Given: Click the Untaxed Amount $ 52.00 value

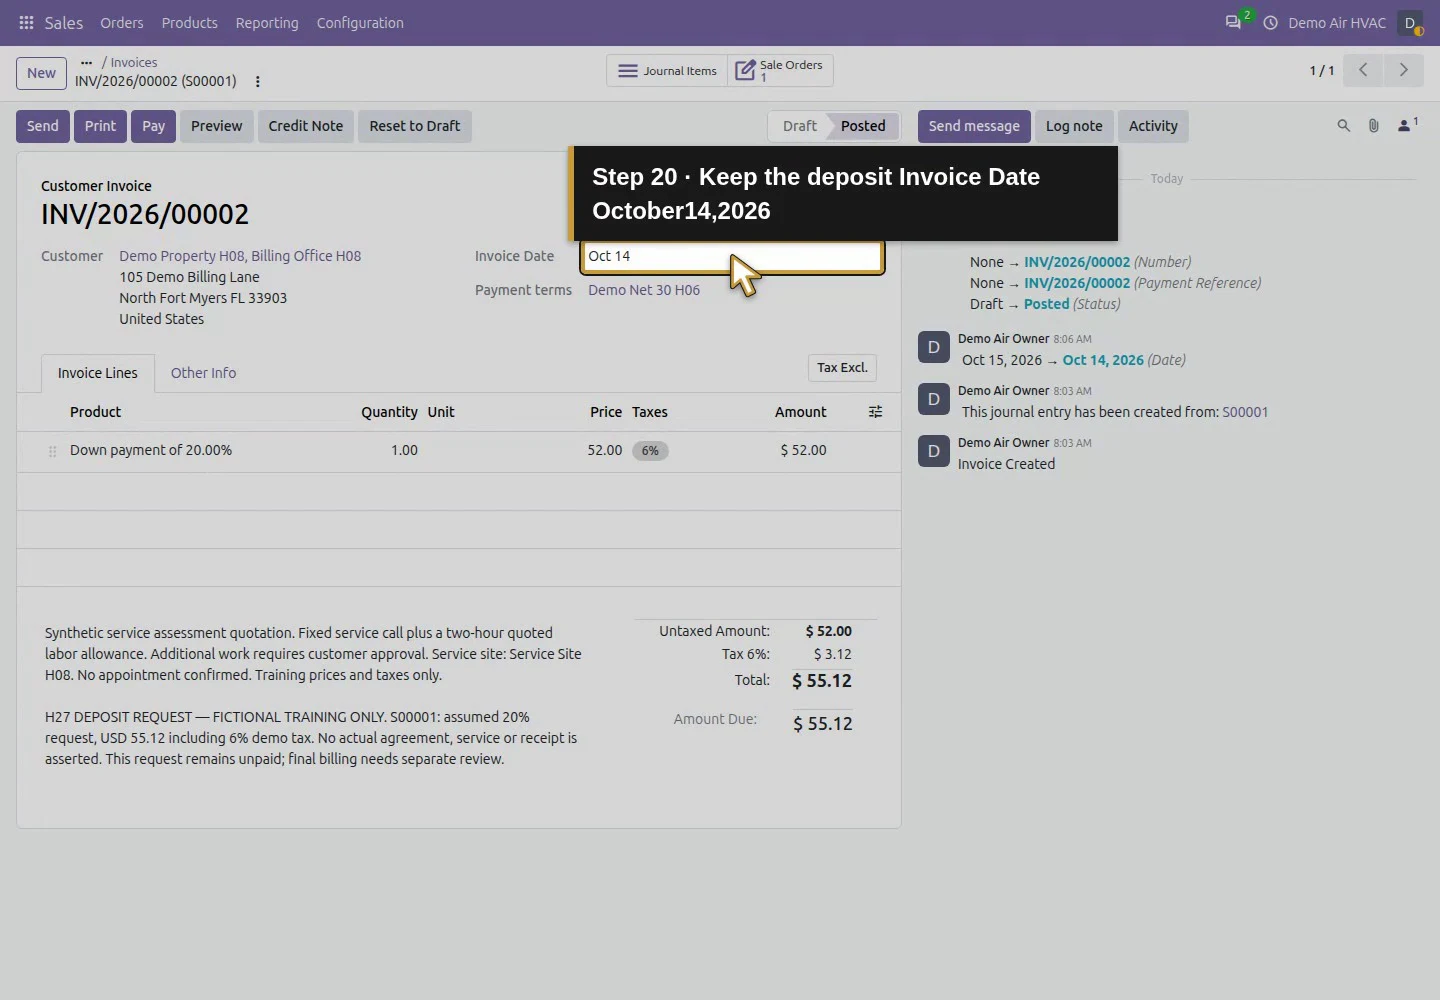Looking at the screenshot, I should [x=829, y=631].
